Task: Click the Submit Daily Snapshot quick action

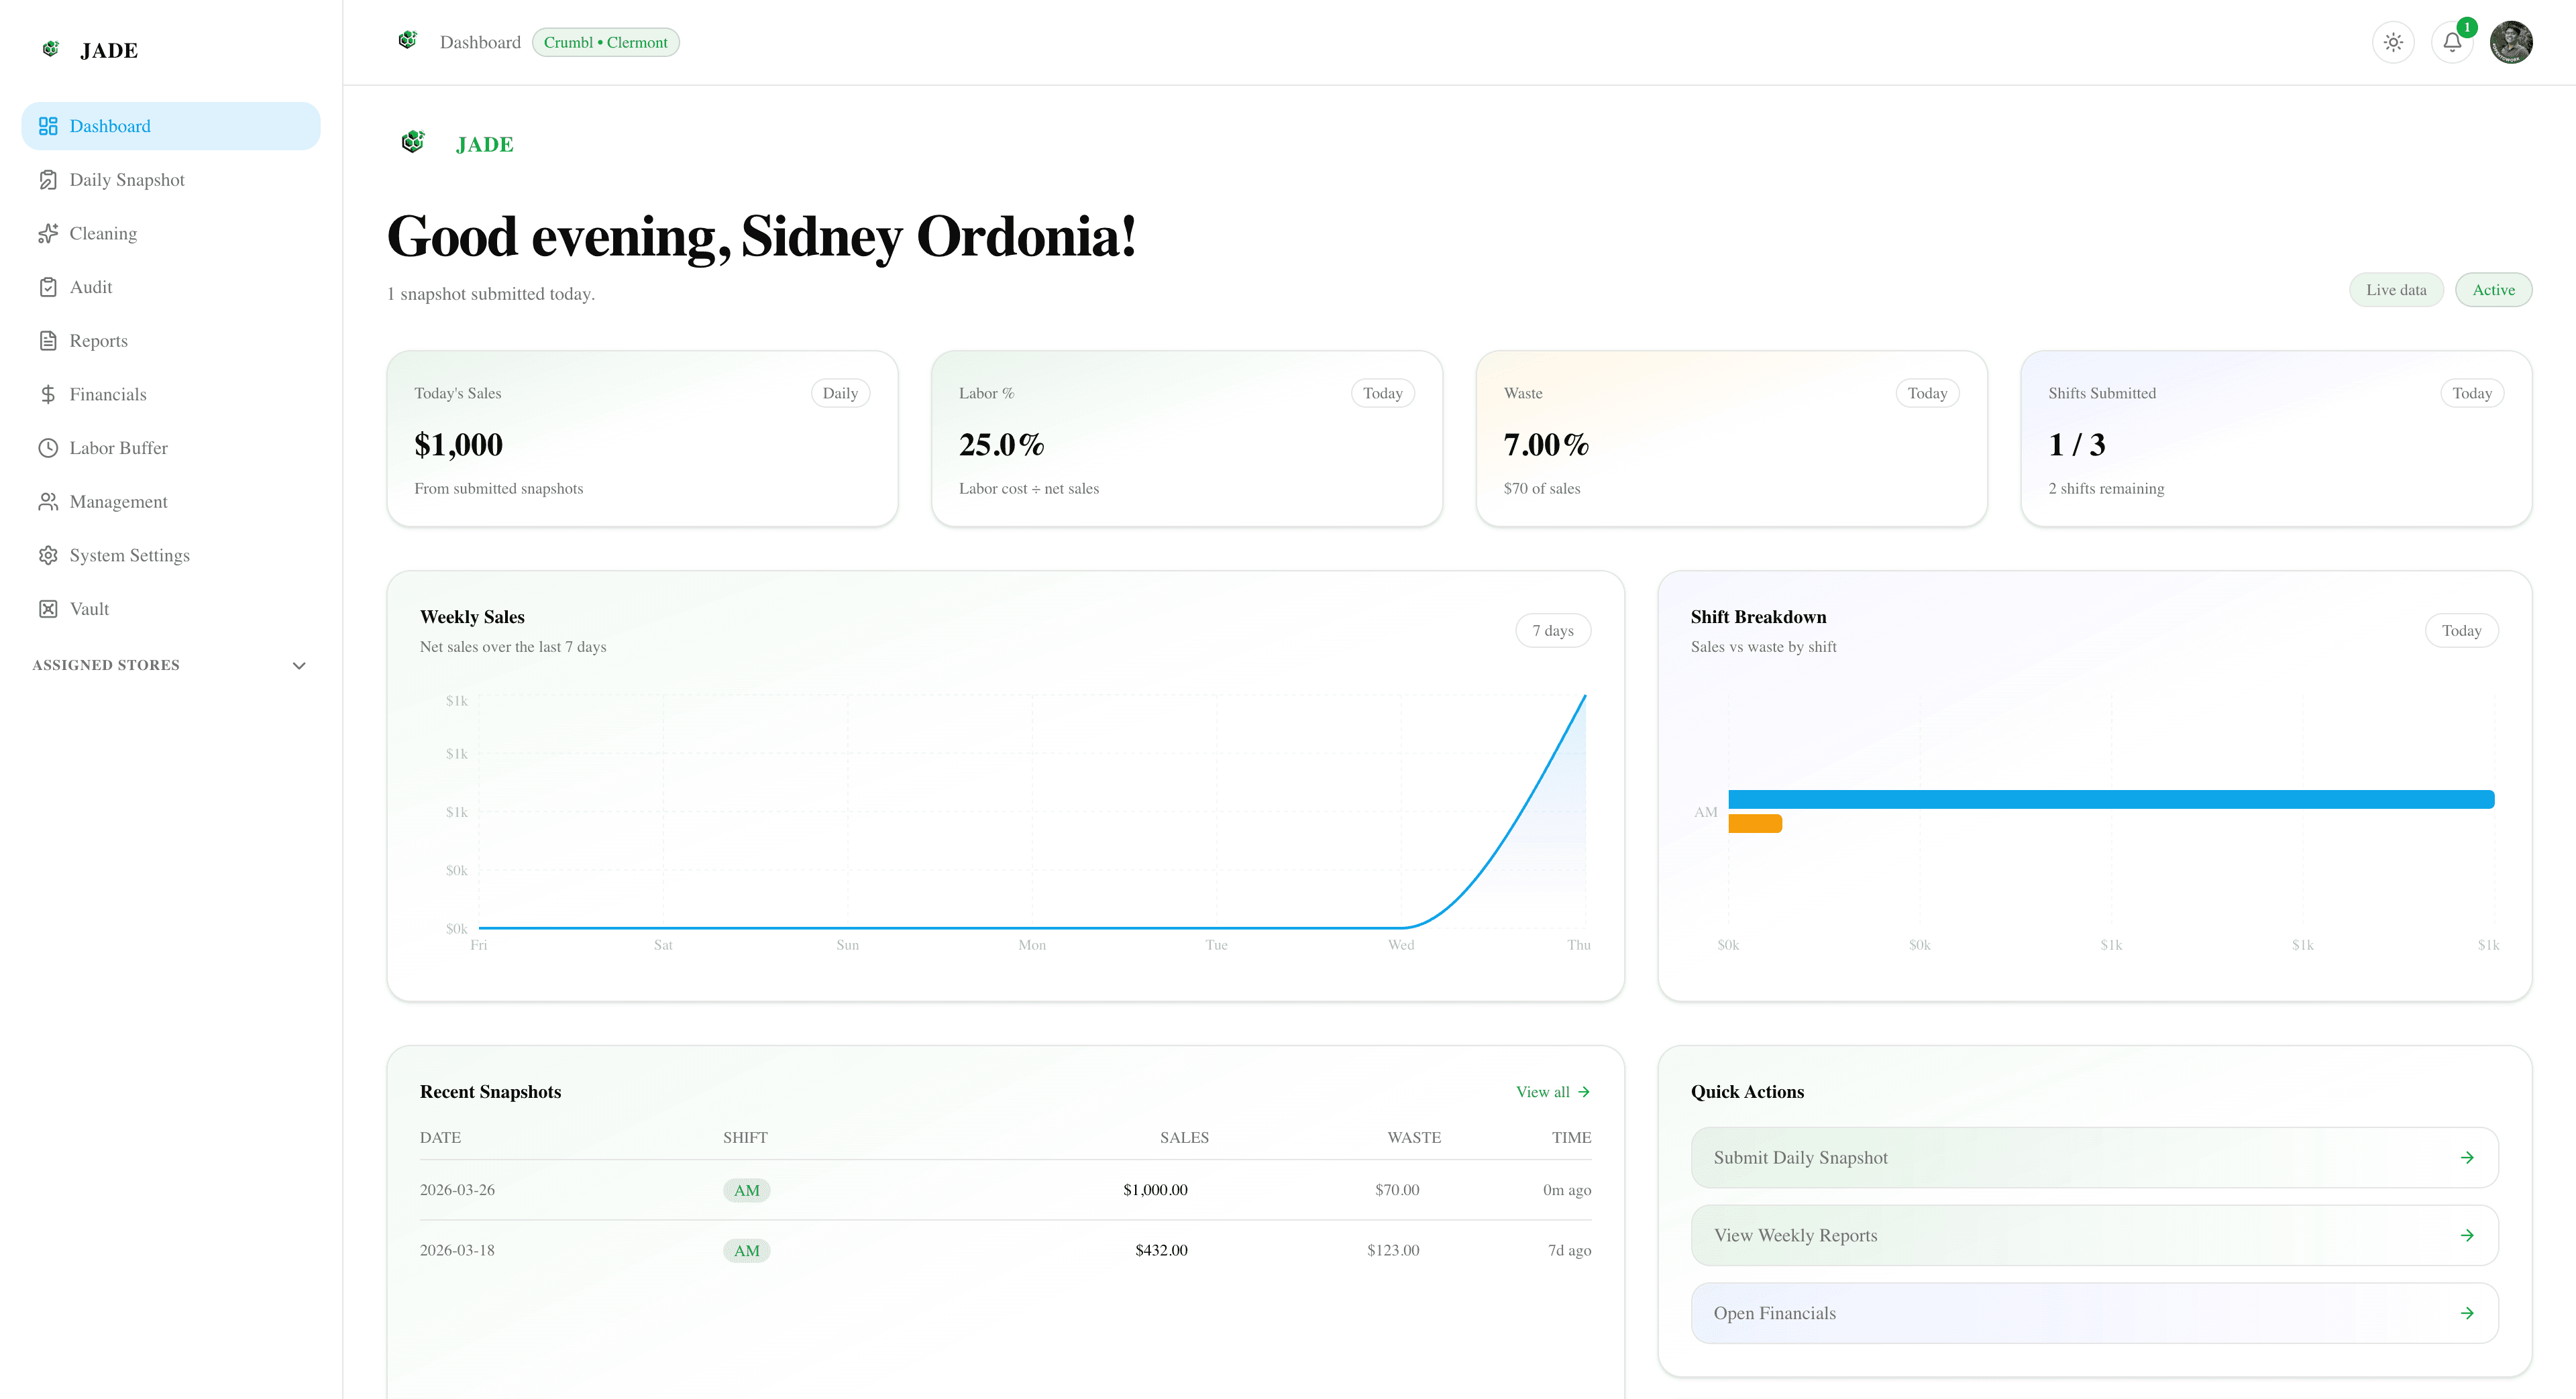Action: [2094, 1157]
